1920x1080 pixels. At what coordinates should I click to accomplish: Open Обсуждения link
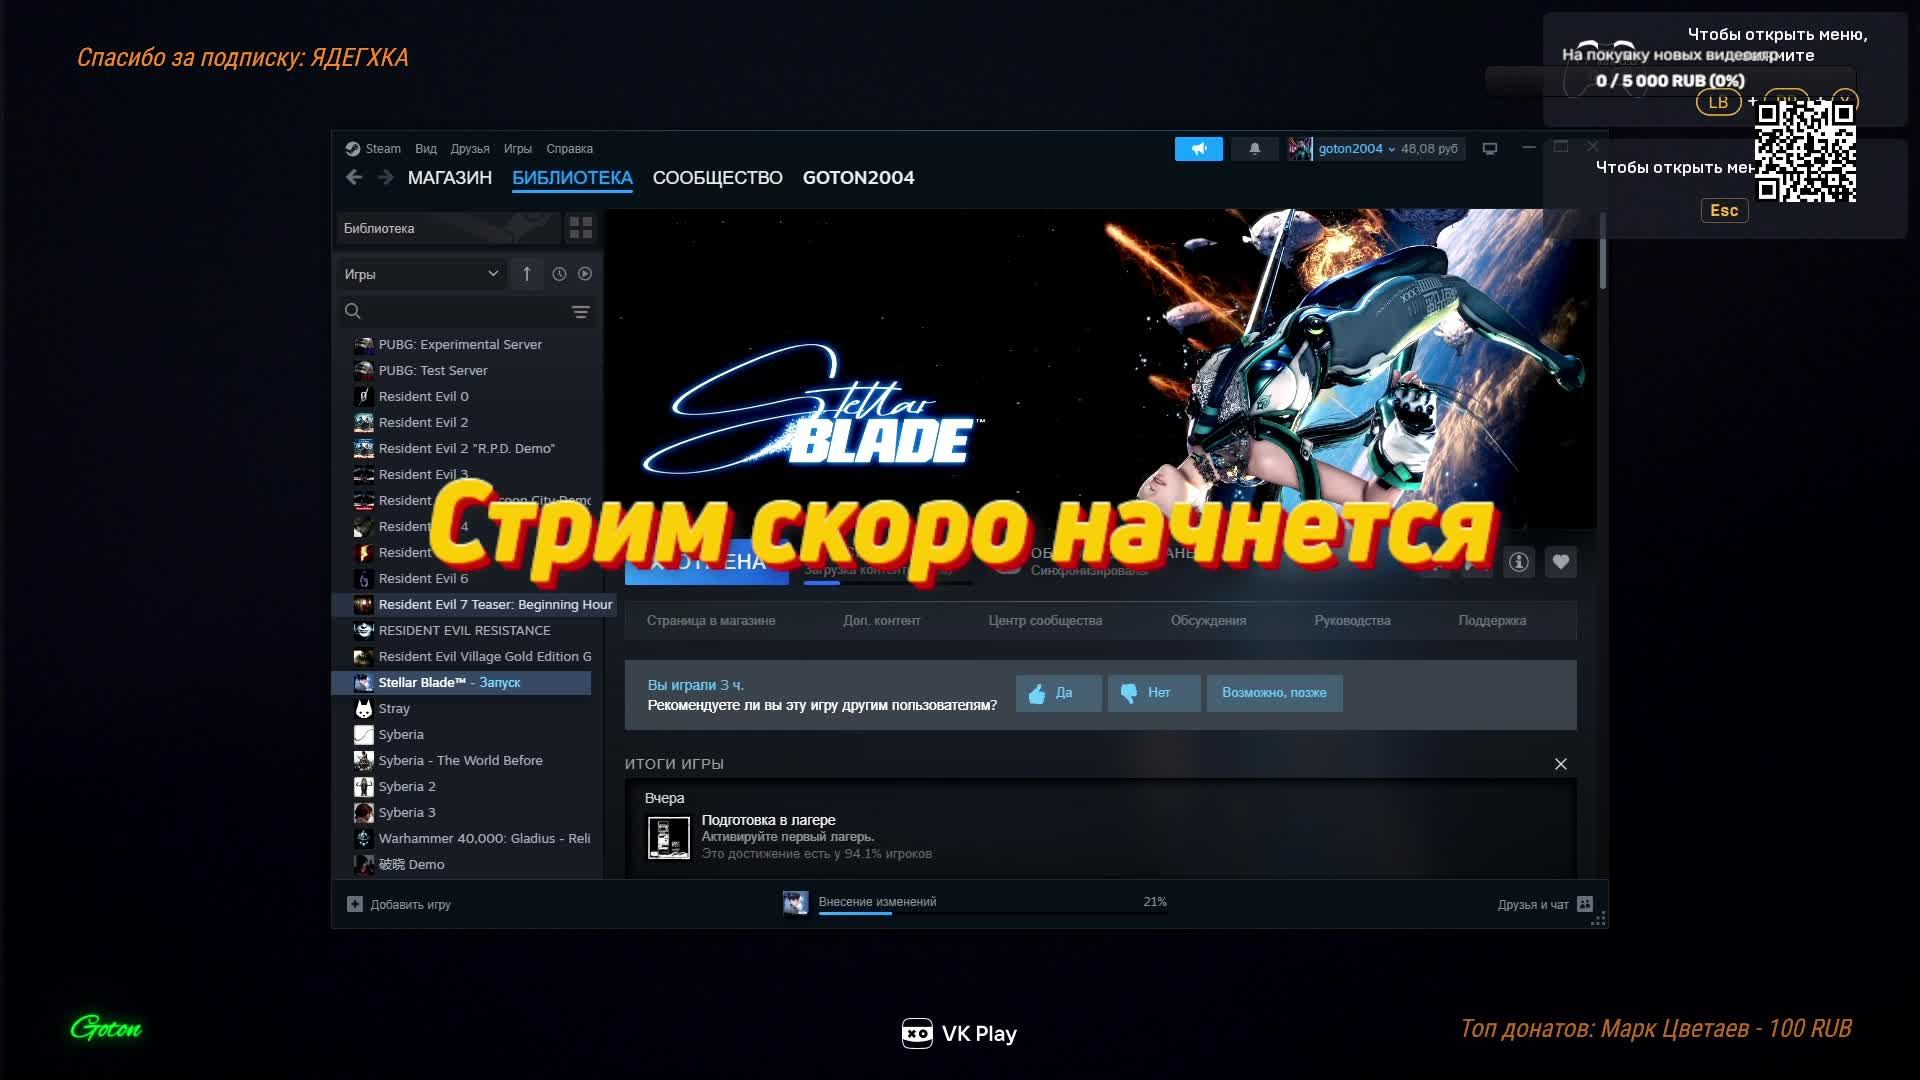(x=1208, y=620)
